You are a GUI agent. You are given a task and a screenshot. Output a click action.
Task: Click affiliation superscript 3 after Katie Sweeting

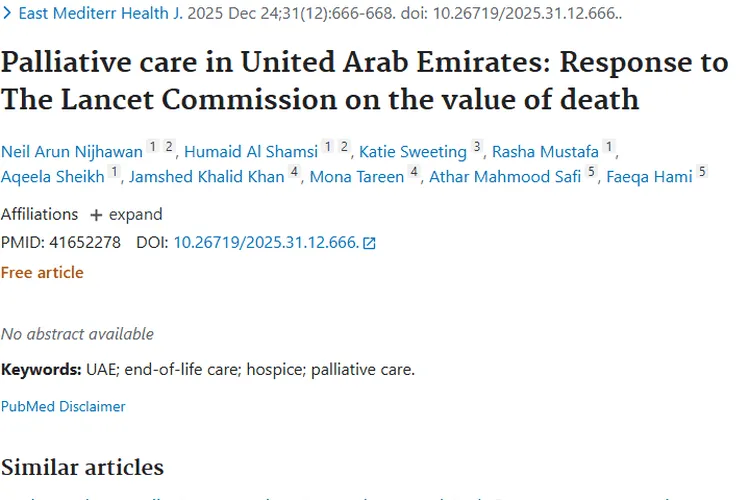point(477,148)
